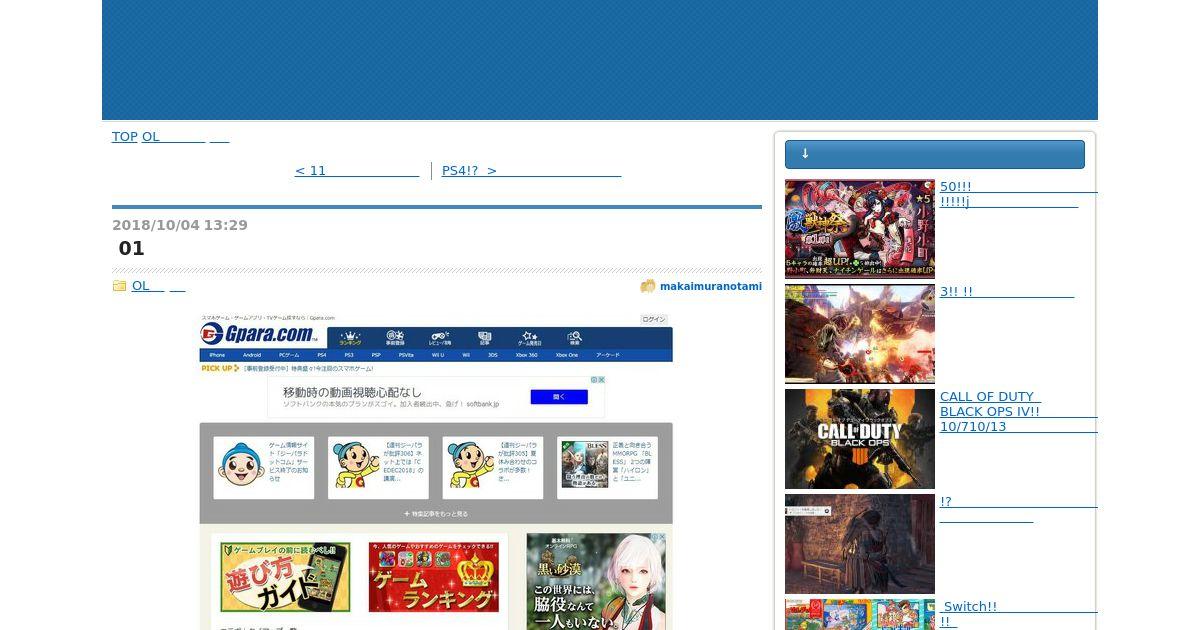Click the sidebar header with down arrow

(935, 154)
